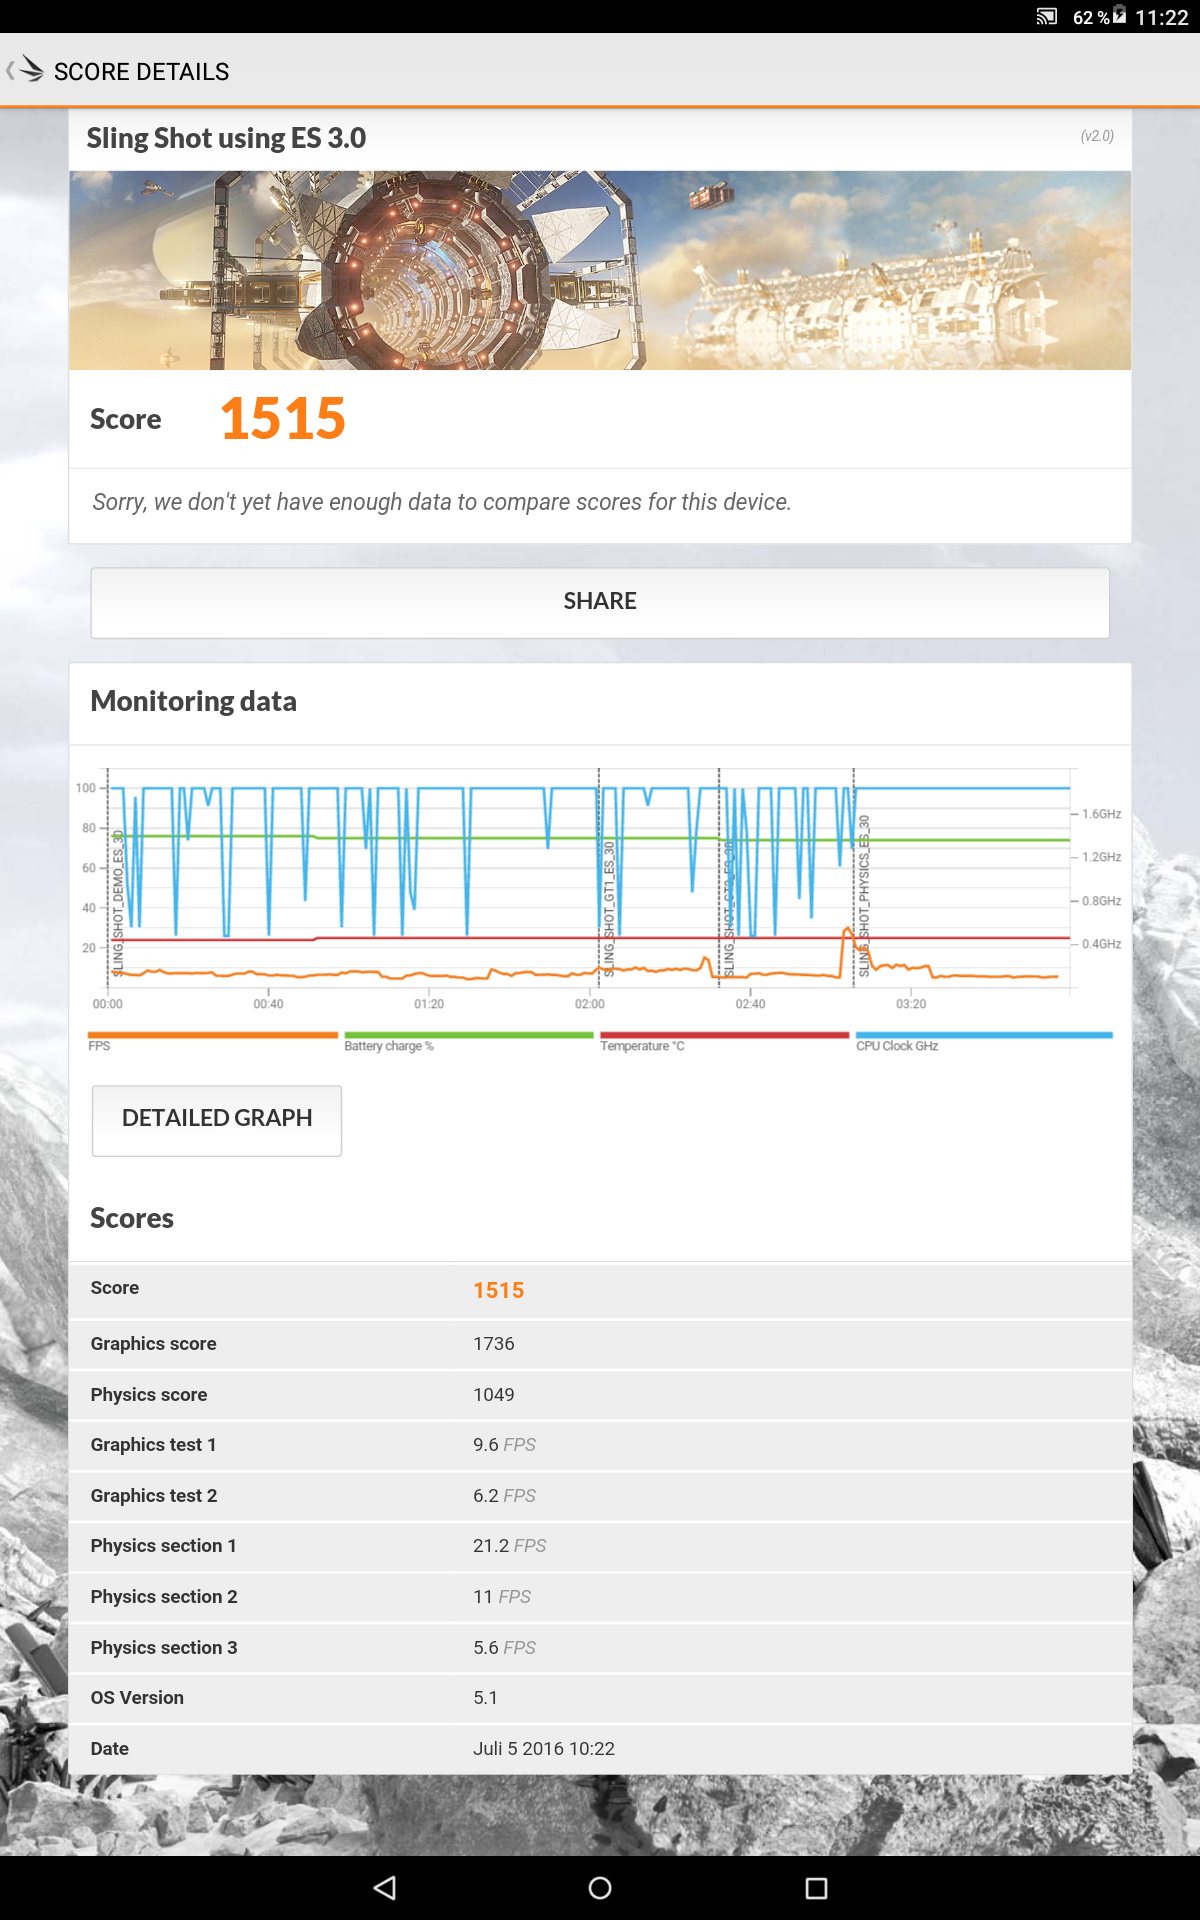Tap the Android back navigation button
The height and width of the screenshot is (1920, 1200).
pyautogui.click(x=385, y=1888)
